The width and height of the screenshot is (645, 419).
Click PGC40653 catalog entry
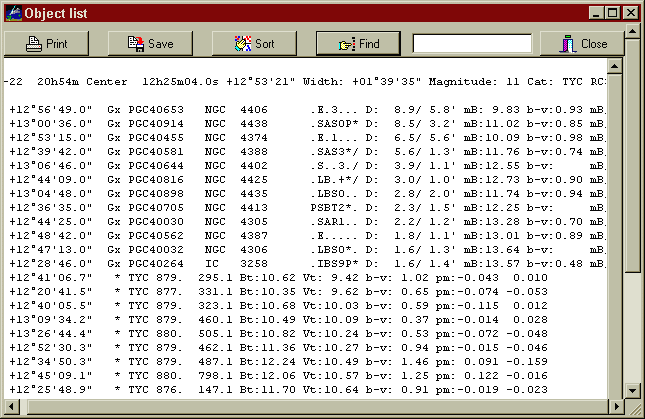tap(156, 110)
